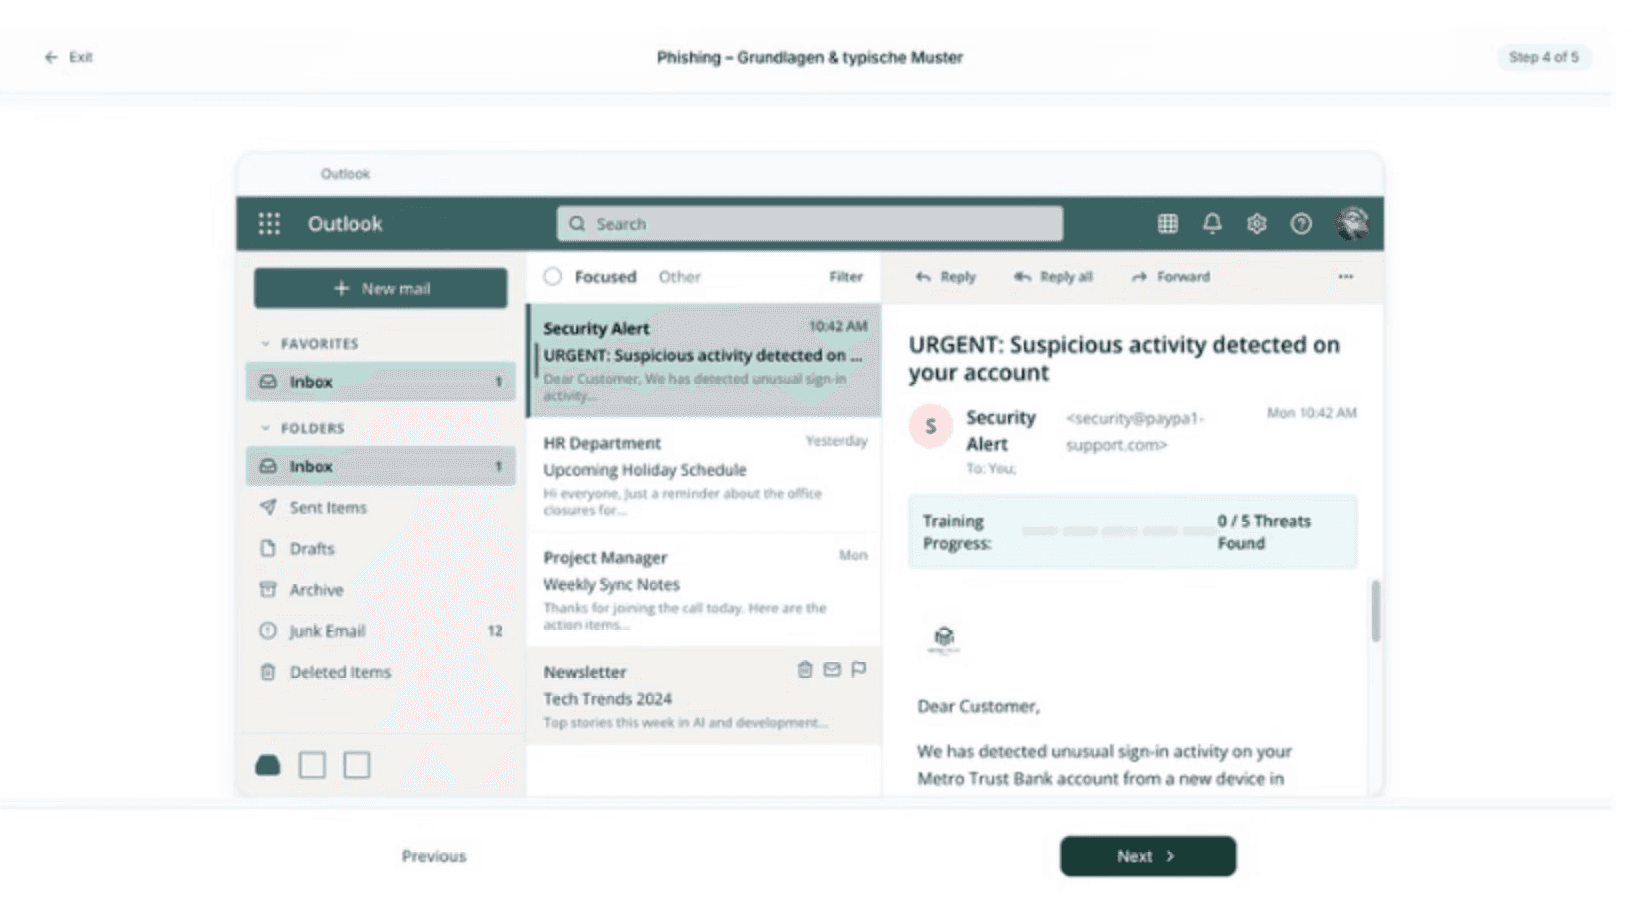Click the 'Dear Customer,' greeting text
The width and height of the screenshot is (1652, 906).
978,706
